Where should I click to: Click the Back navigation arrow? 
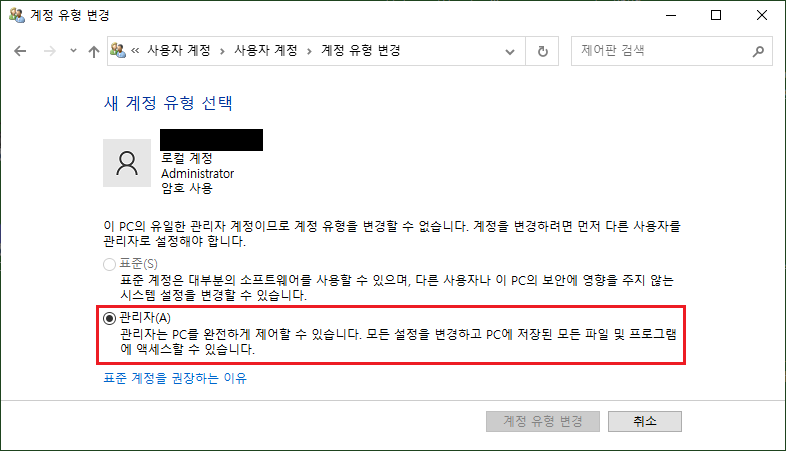20,51
